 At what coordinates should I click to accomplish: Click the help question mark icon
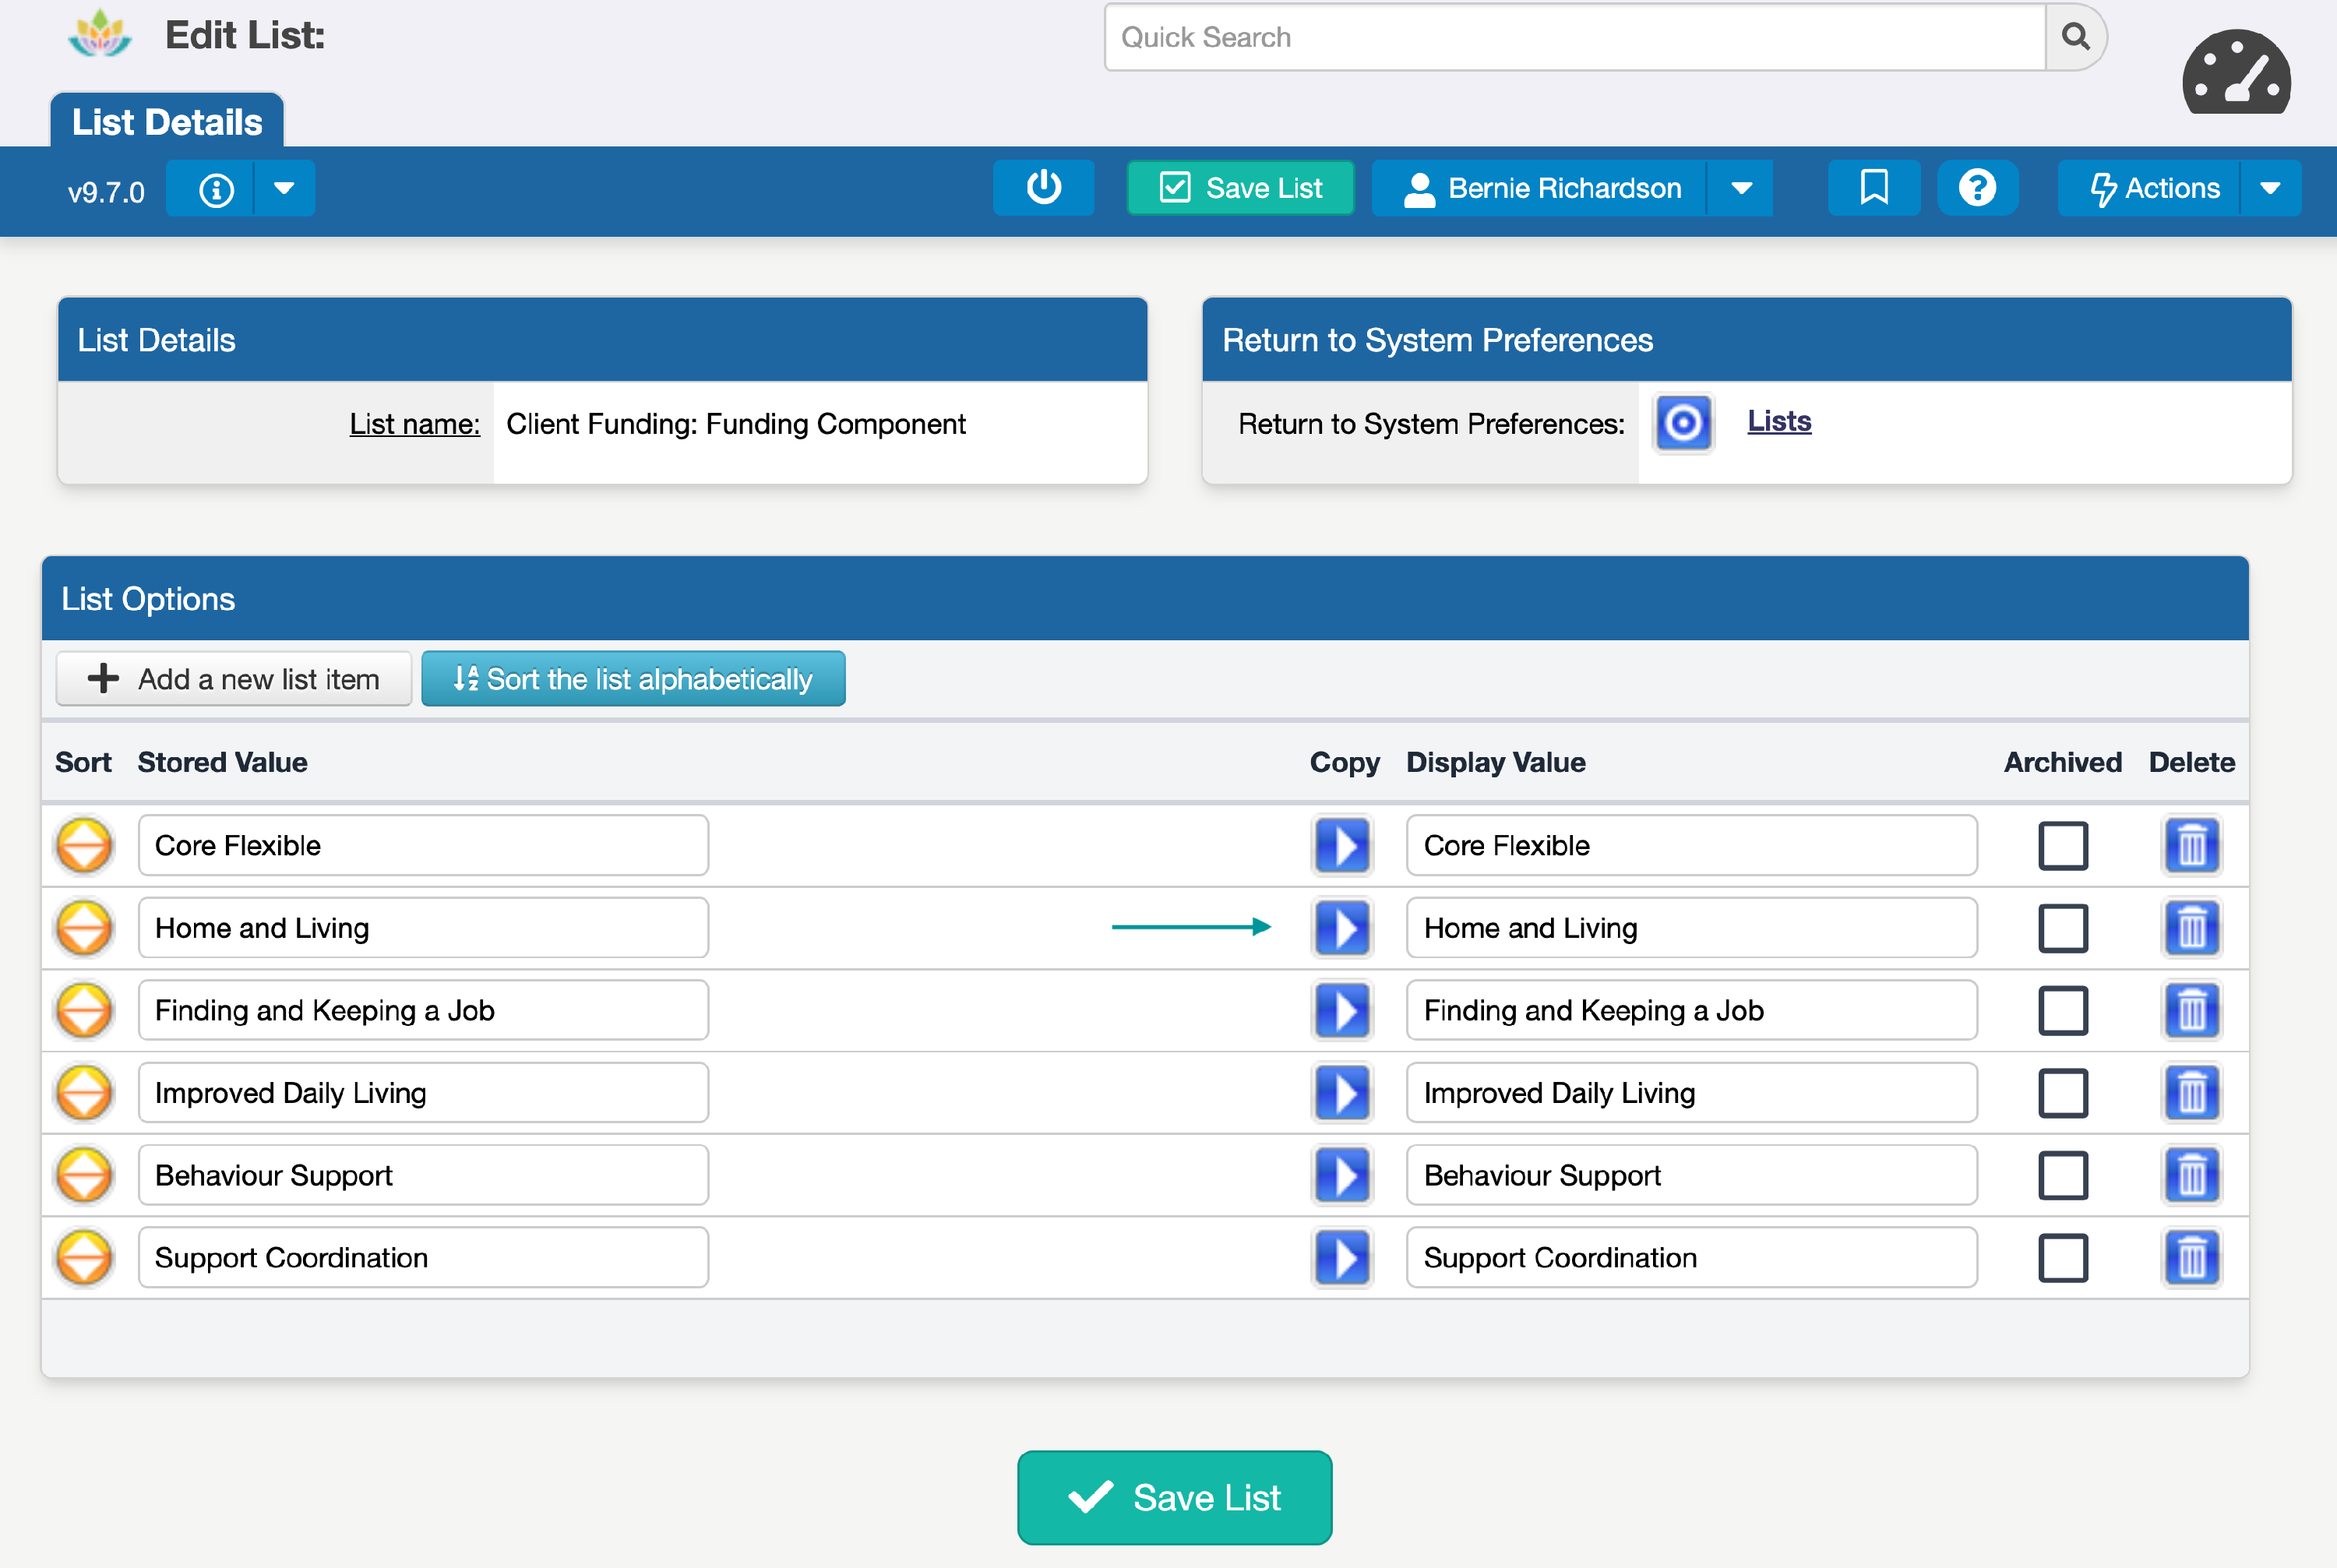[1976, 188]
